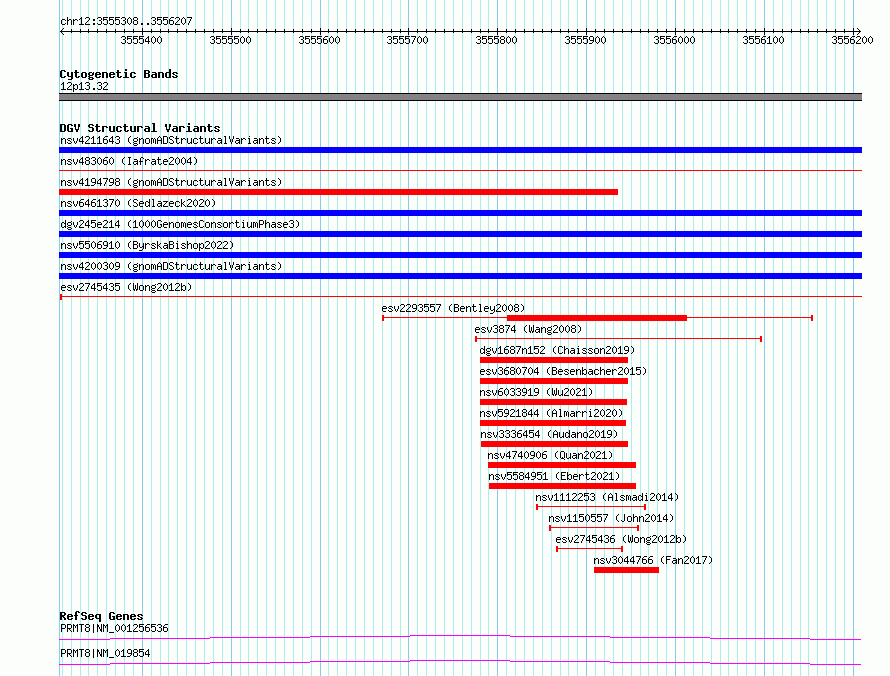This screenshot has width=890, height=676.
Task: Select the blue bar under nsv4211643
Action: point(460,150)
